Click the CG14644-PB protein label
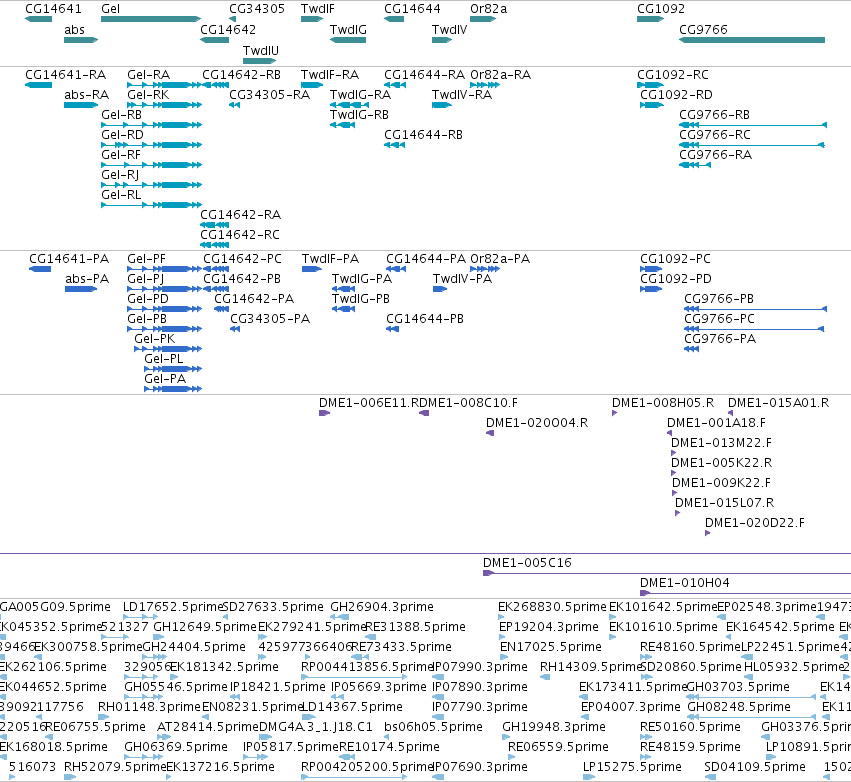The height and width of the screenshot is (782, 851). [x=425, y=319]
